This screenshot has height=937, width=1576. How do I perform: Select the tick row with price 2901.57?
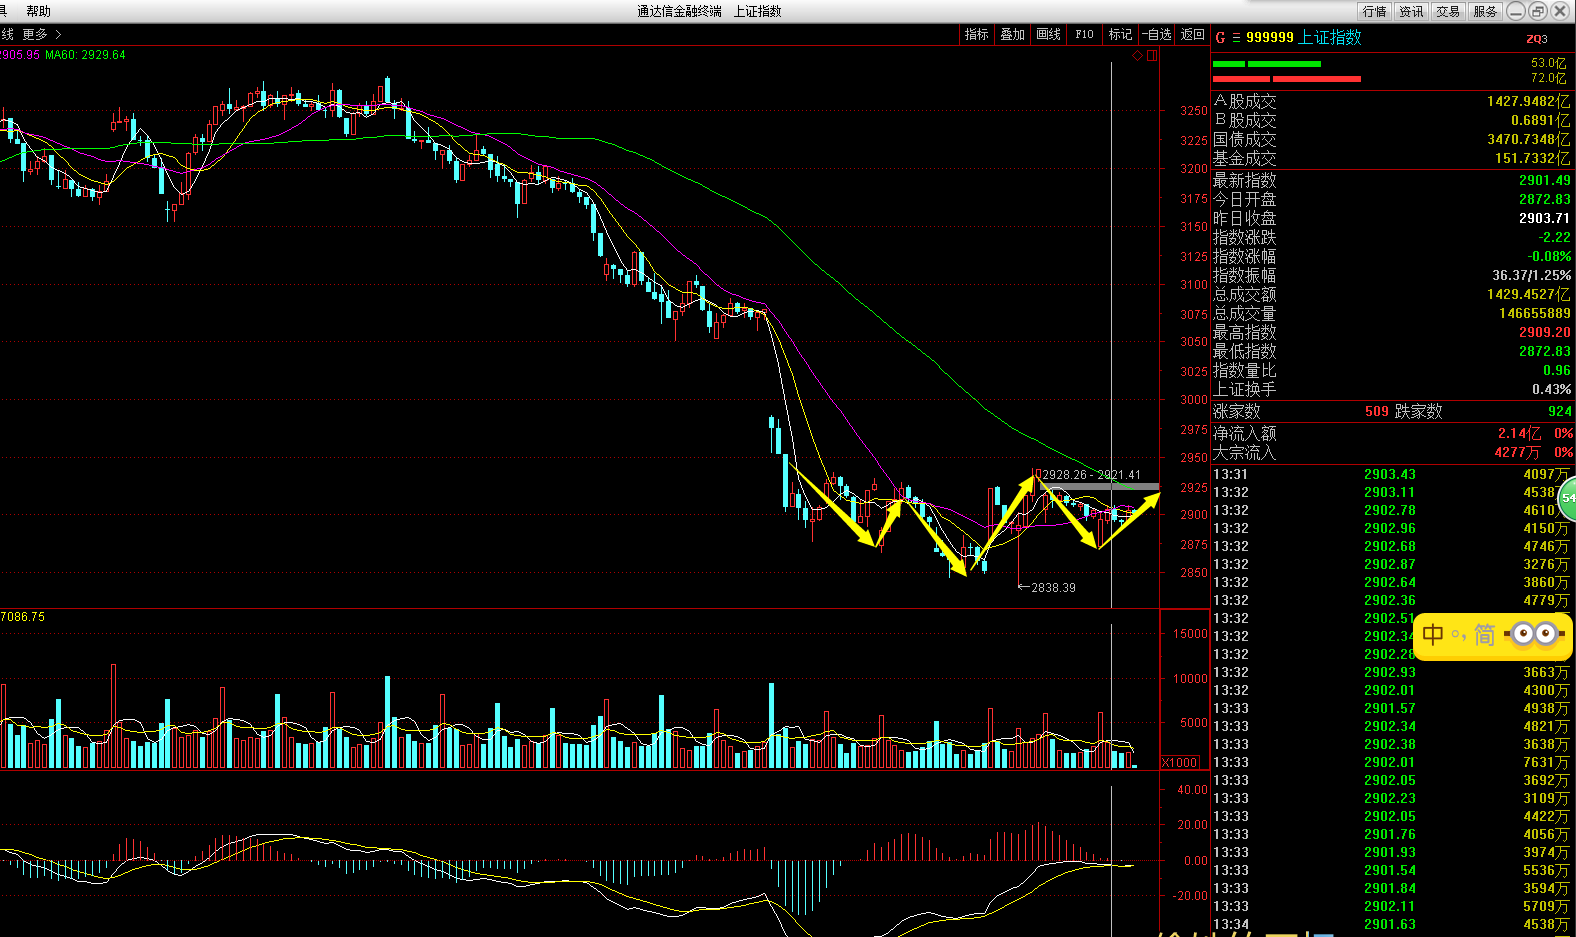click(1392, 708)
